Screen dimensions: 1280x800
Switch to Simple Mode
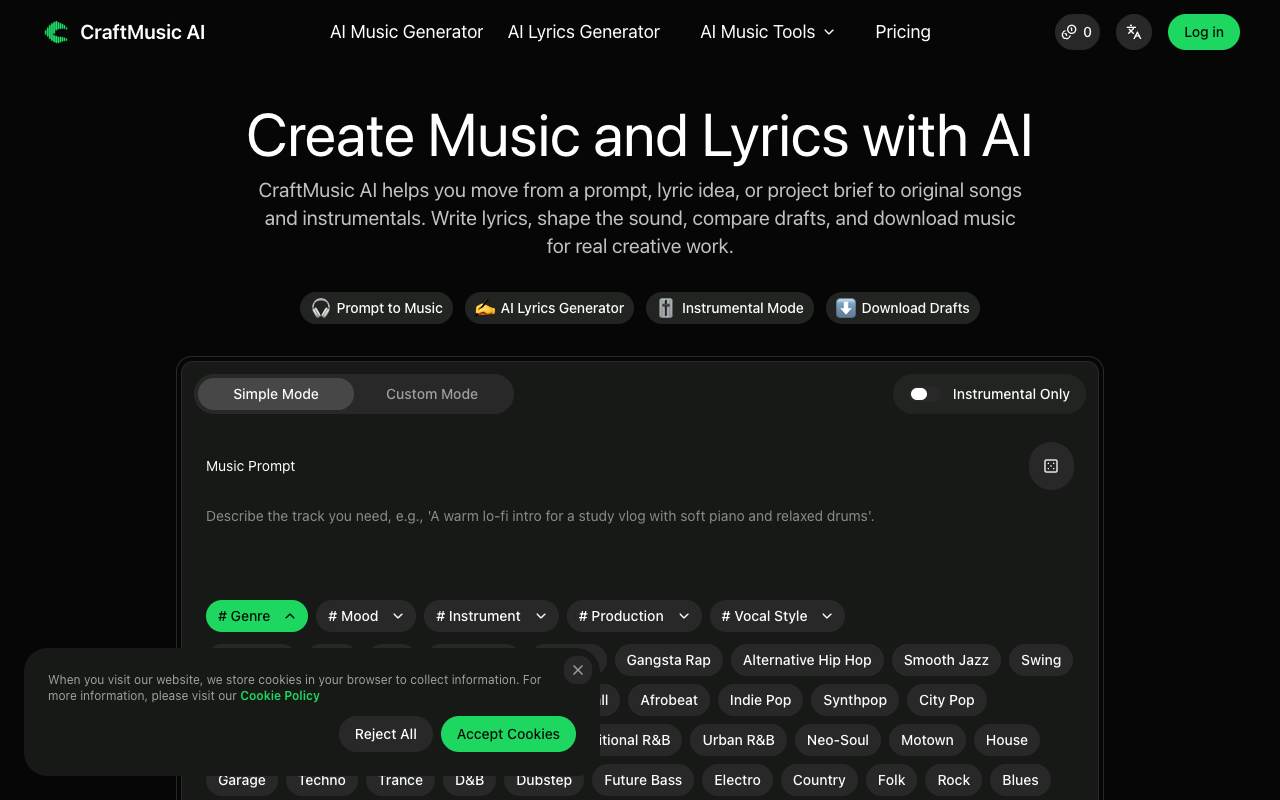pos(276,394)
